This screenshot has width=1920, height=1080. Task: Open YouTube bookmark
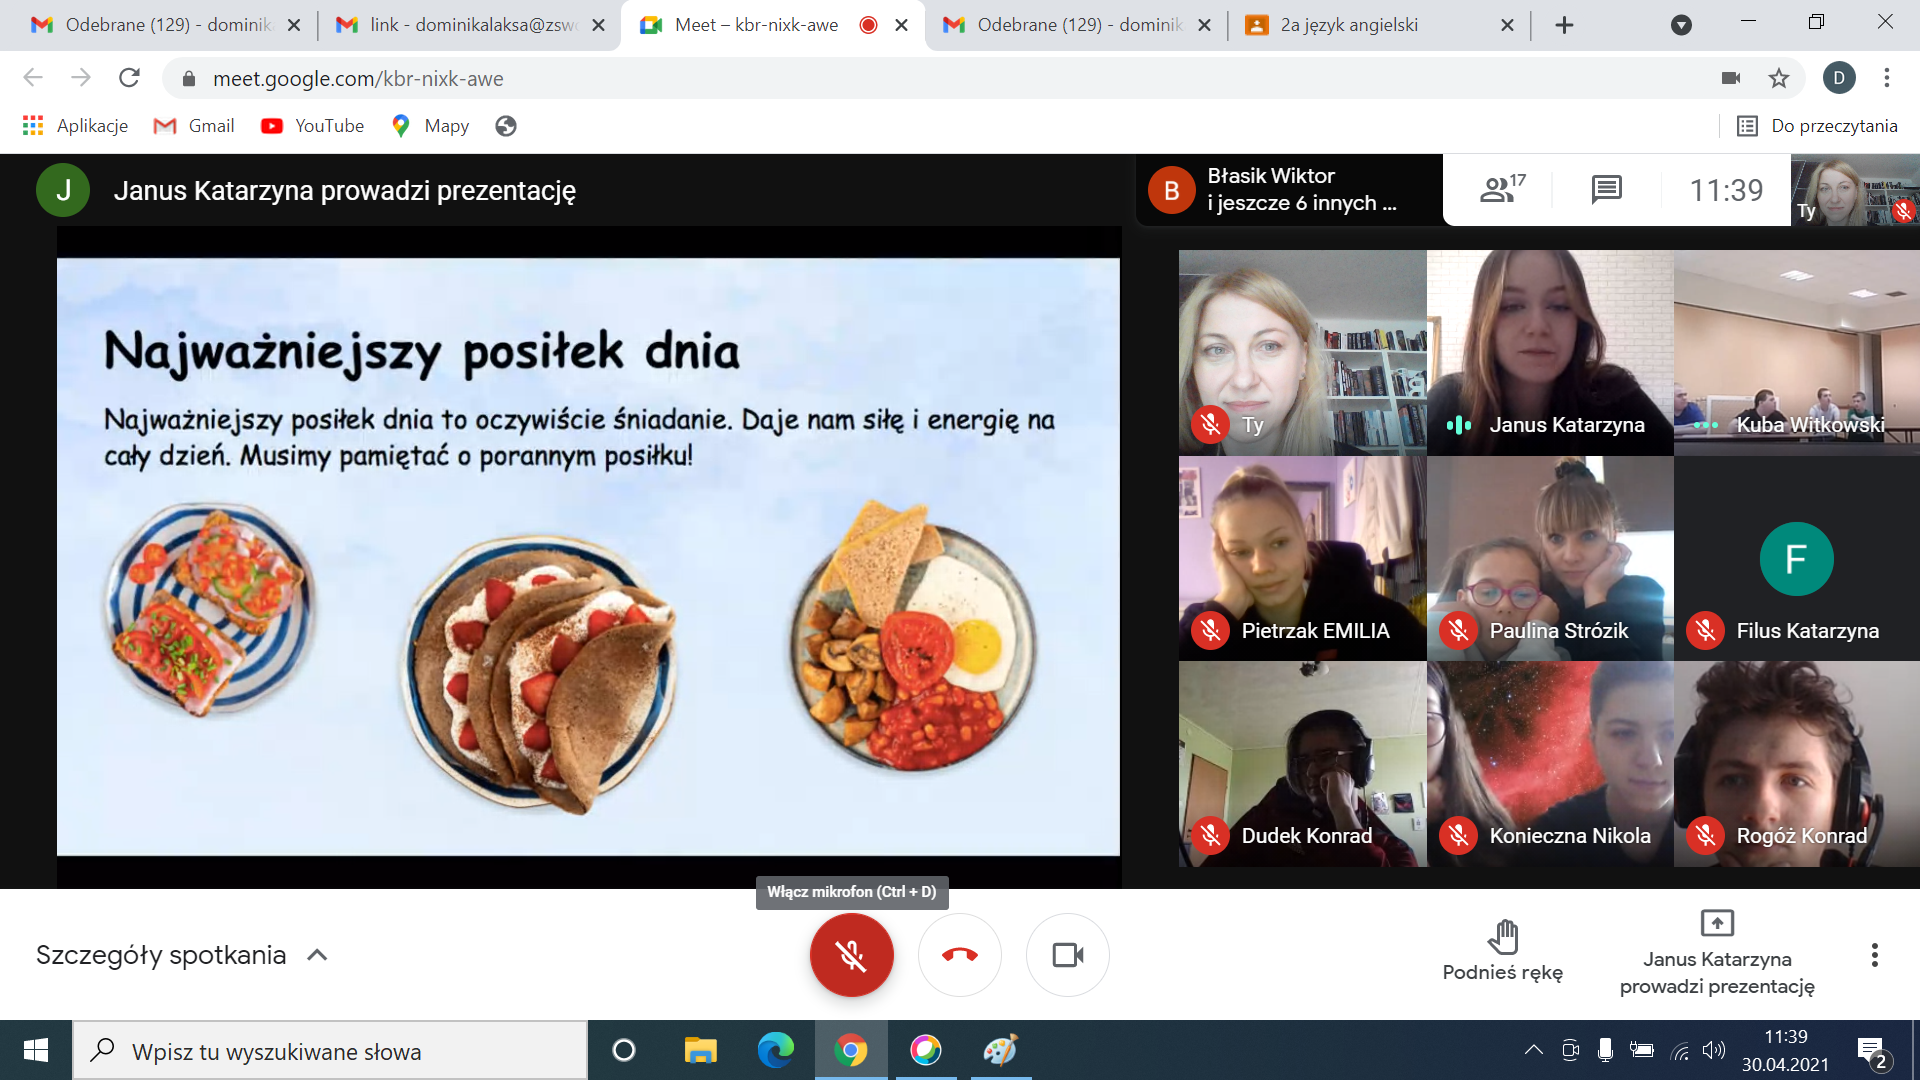click(x=312, y=126)
